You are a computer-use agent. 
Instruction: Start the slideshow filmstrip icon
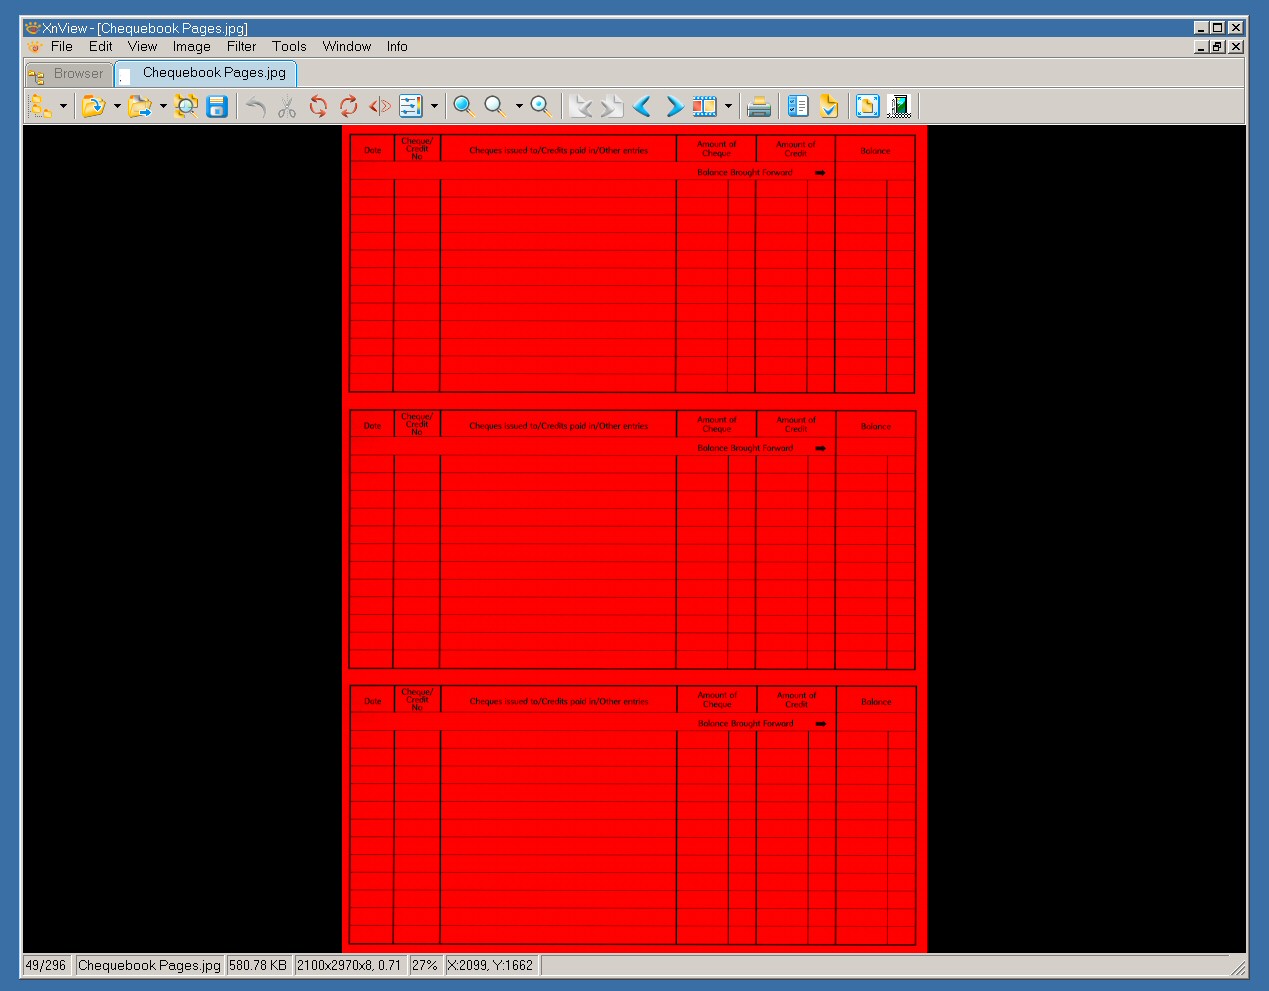[x=705, y=106]
